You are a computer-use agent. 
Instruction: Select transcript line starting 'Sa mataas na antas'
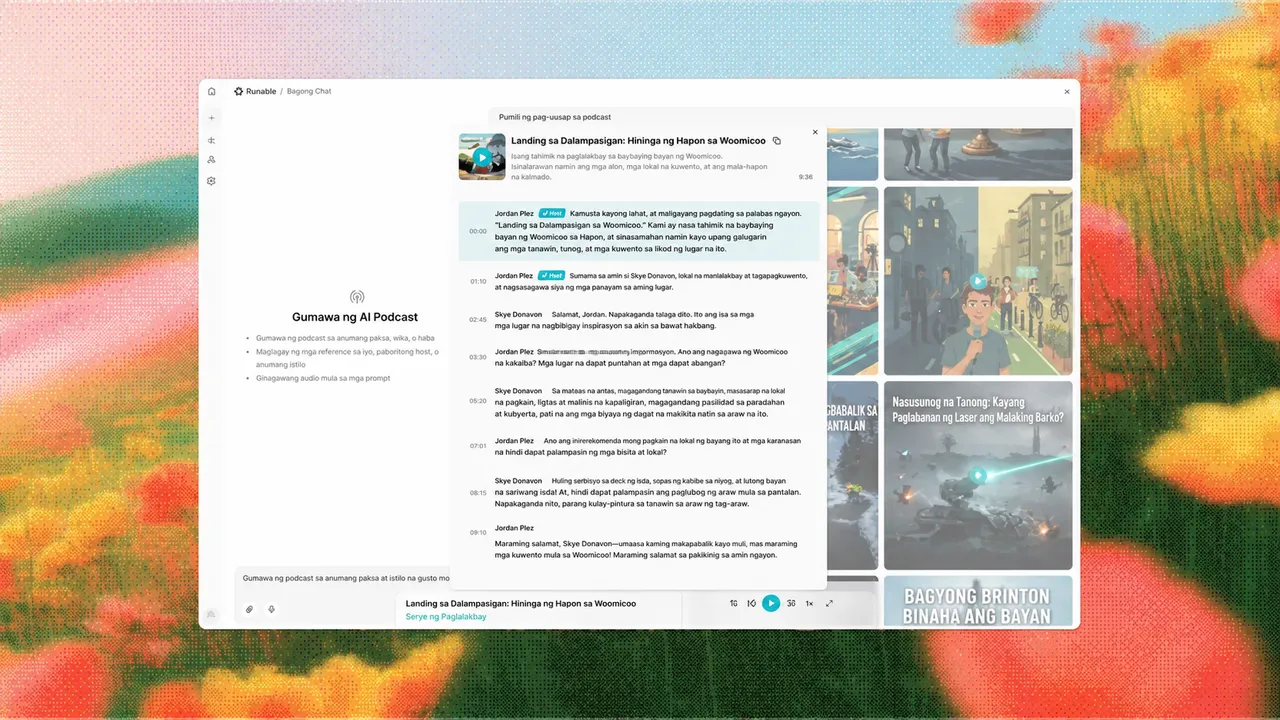point(640,402)
